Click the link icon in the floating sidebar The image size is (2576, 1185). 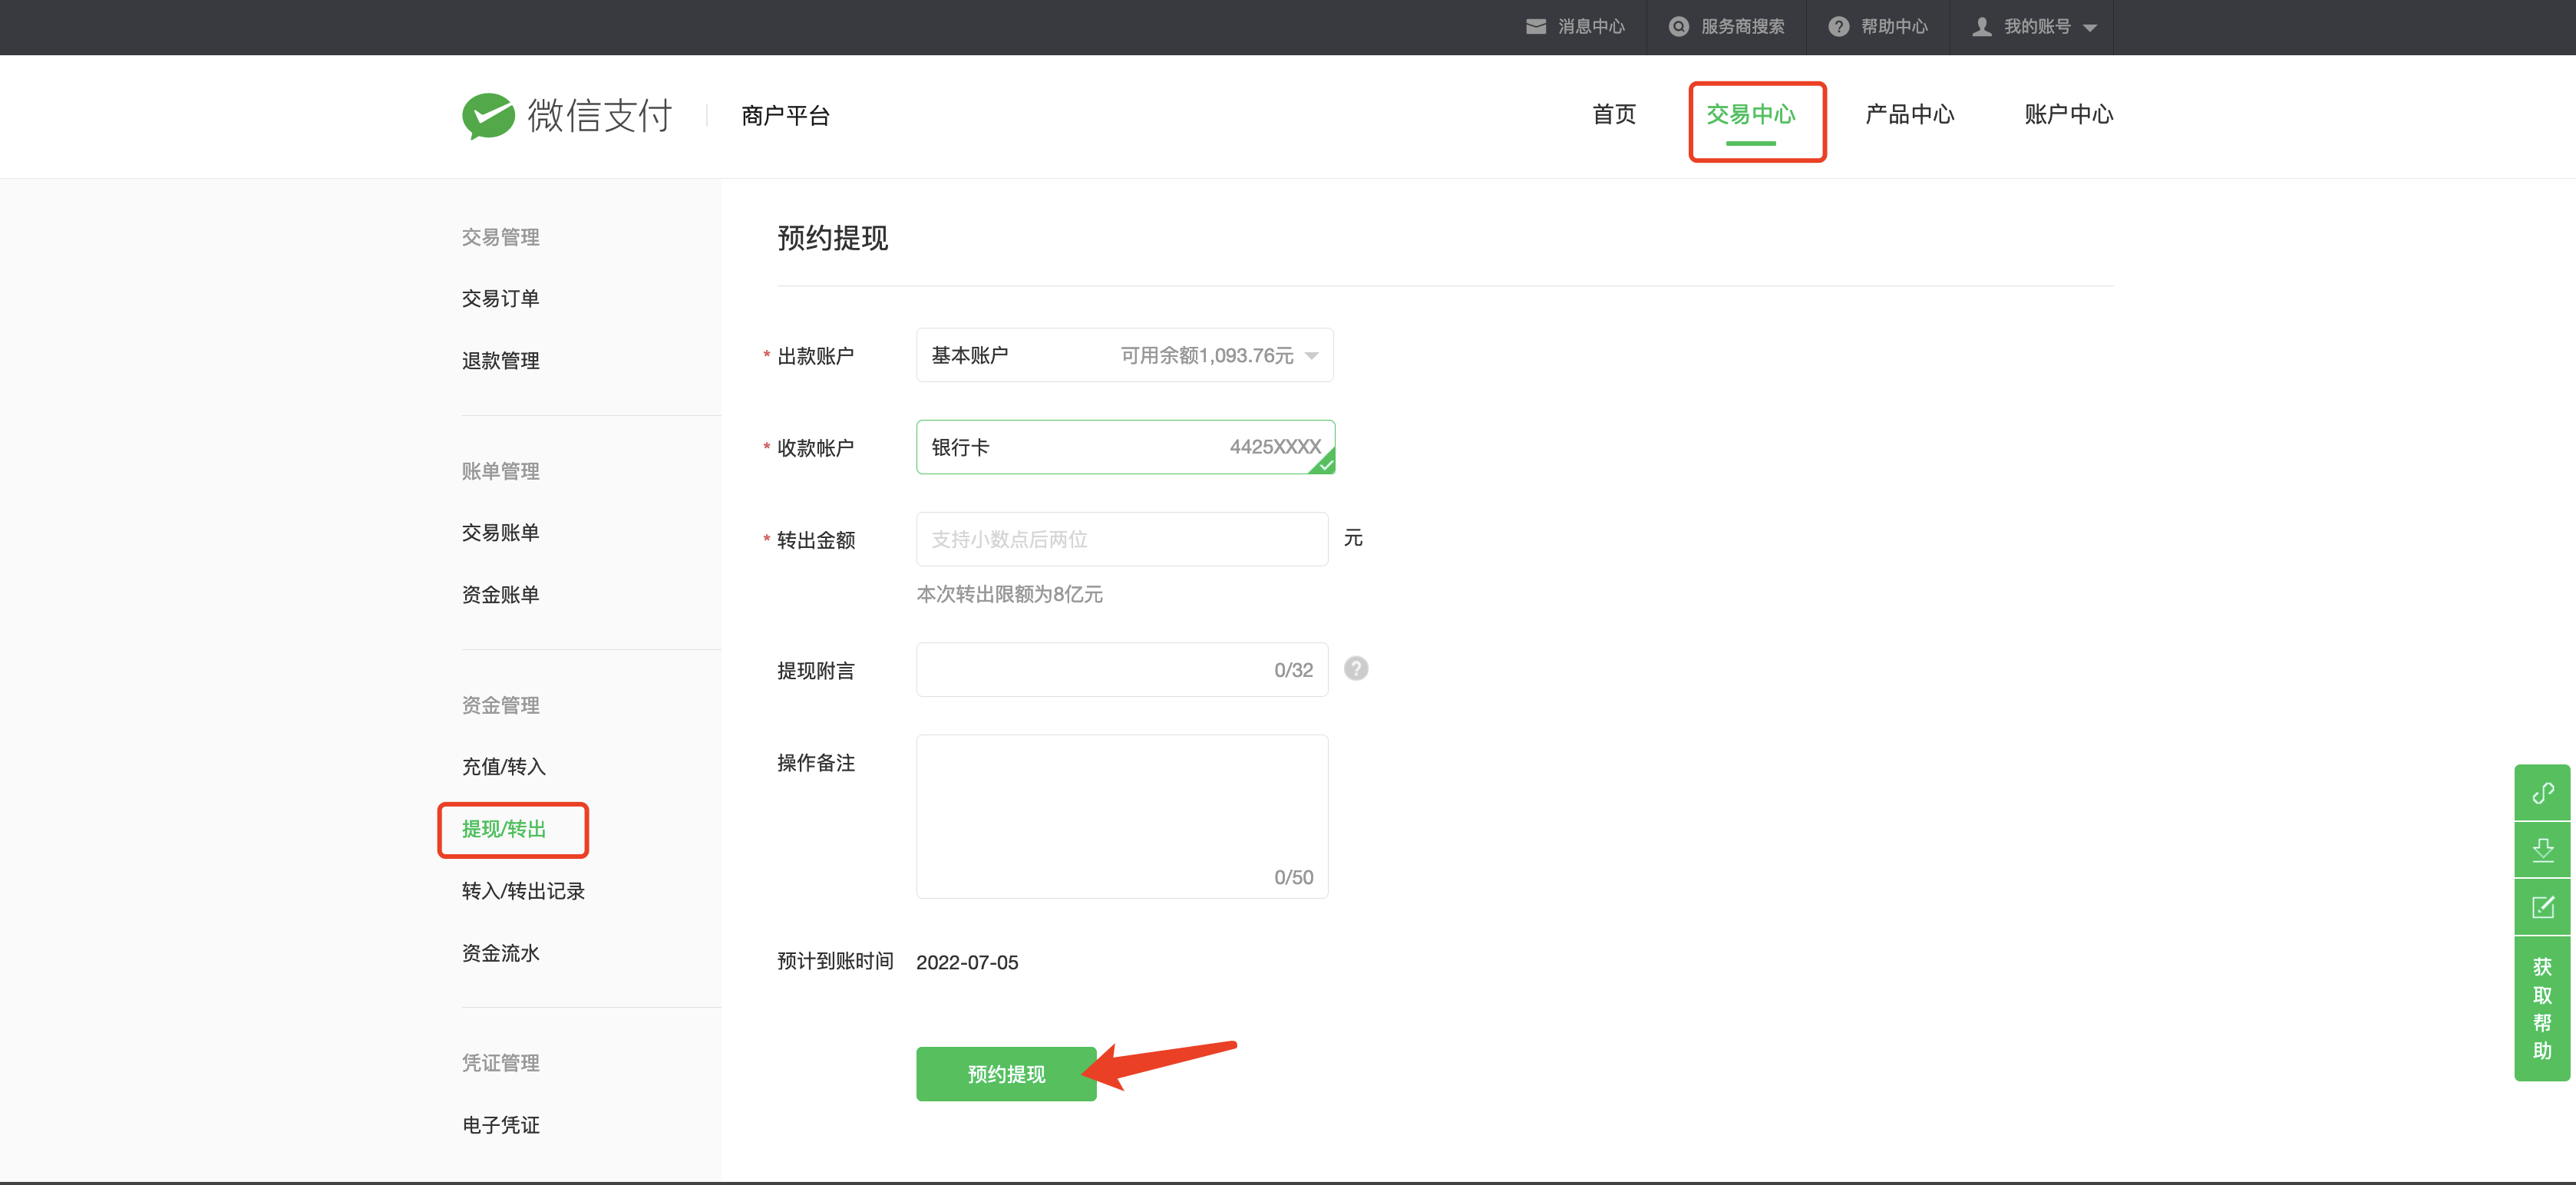pos(2542,793)
